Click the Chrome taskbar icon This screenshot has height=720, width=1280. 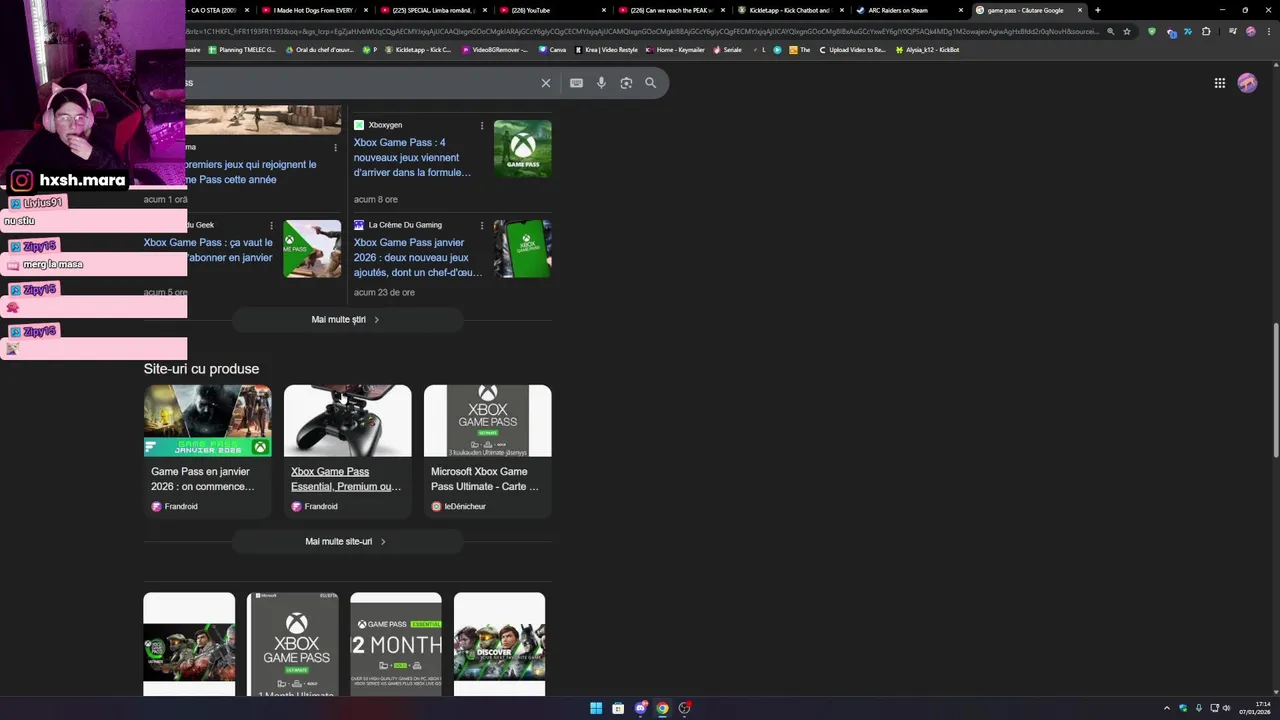coord(662,708)
